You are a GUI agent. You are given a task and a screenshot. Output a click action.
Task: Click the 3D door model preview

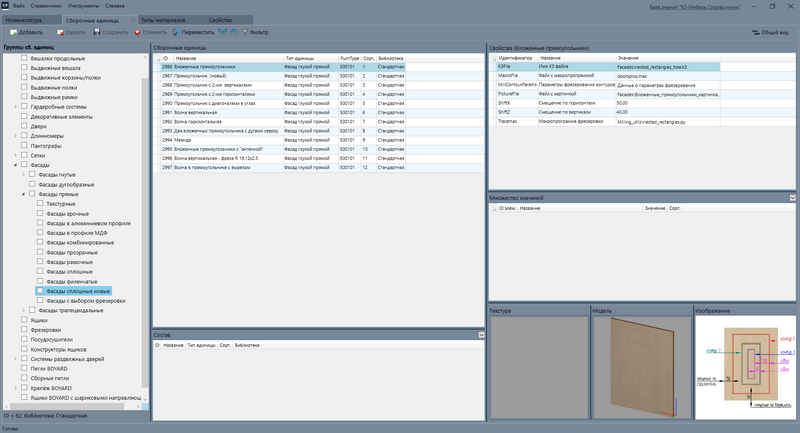(x=642, y=367)
